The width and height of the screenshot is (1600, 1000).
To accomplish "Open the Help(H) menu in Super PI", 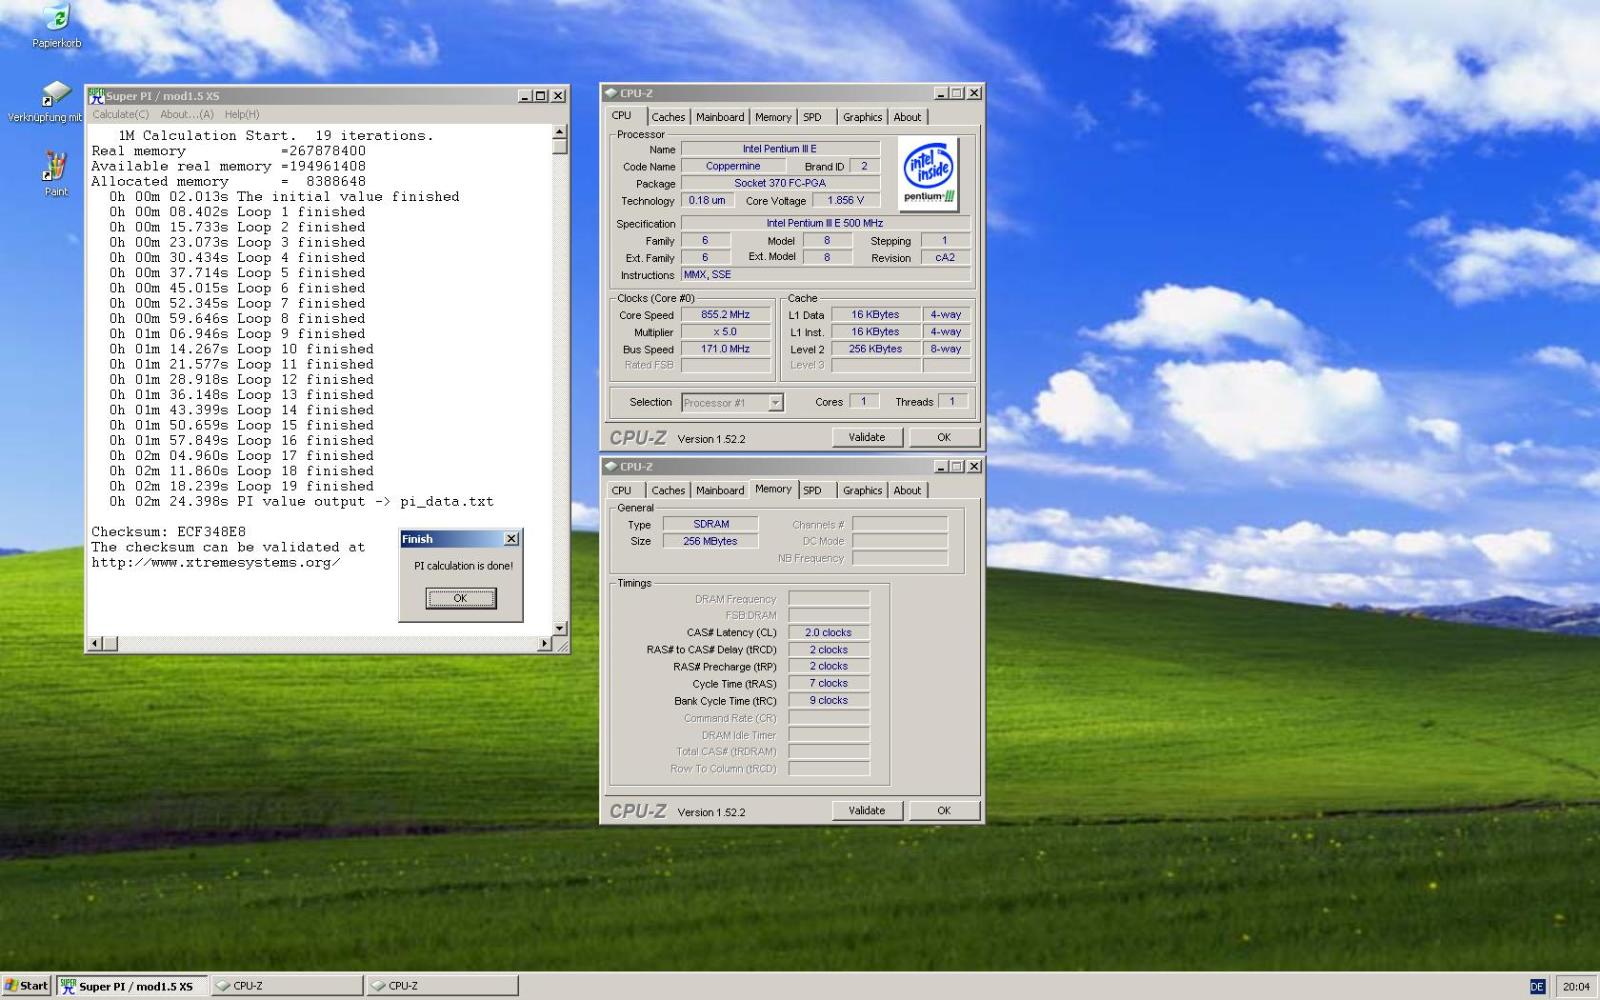I will (x=242, y=114).
